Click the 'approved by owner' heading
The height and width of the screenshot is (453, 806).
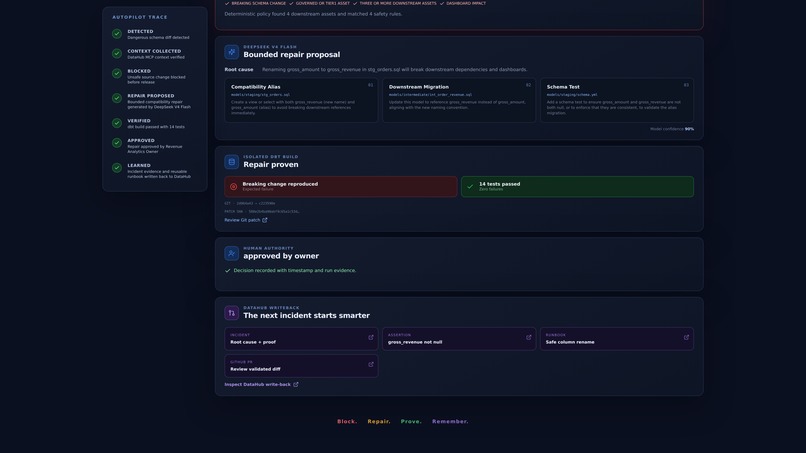tap(281, 256)
